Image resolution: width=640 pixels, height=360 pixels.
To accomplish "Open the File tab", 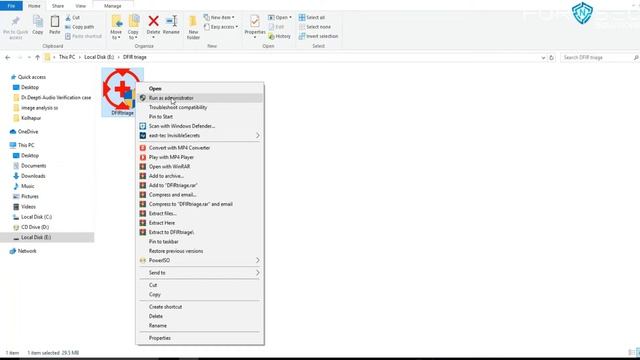I will [x=11, y=6].
